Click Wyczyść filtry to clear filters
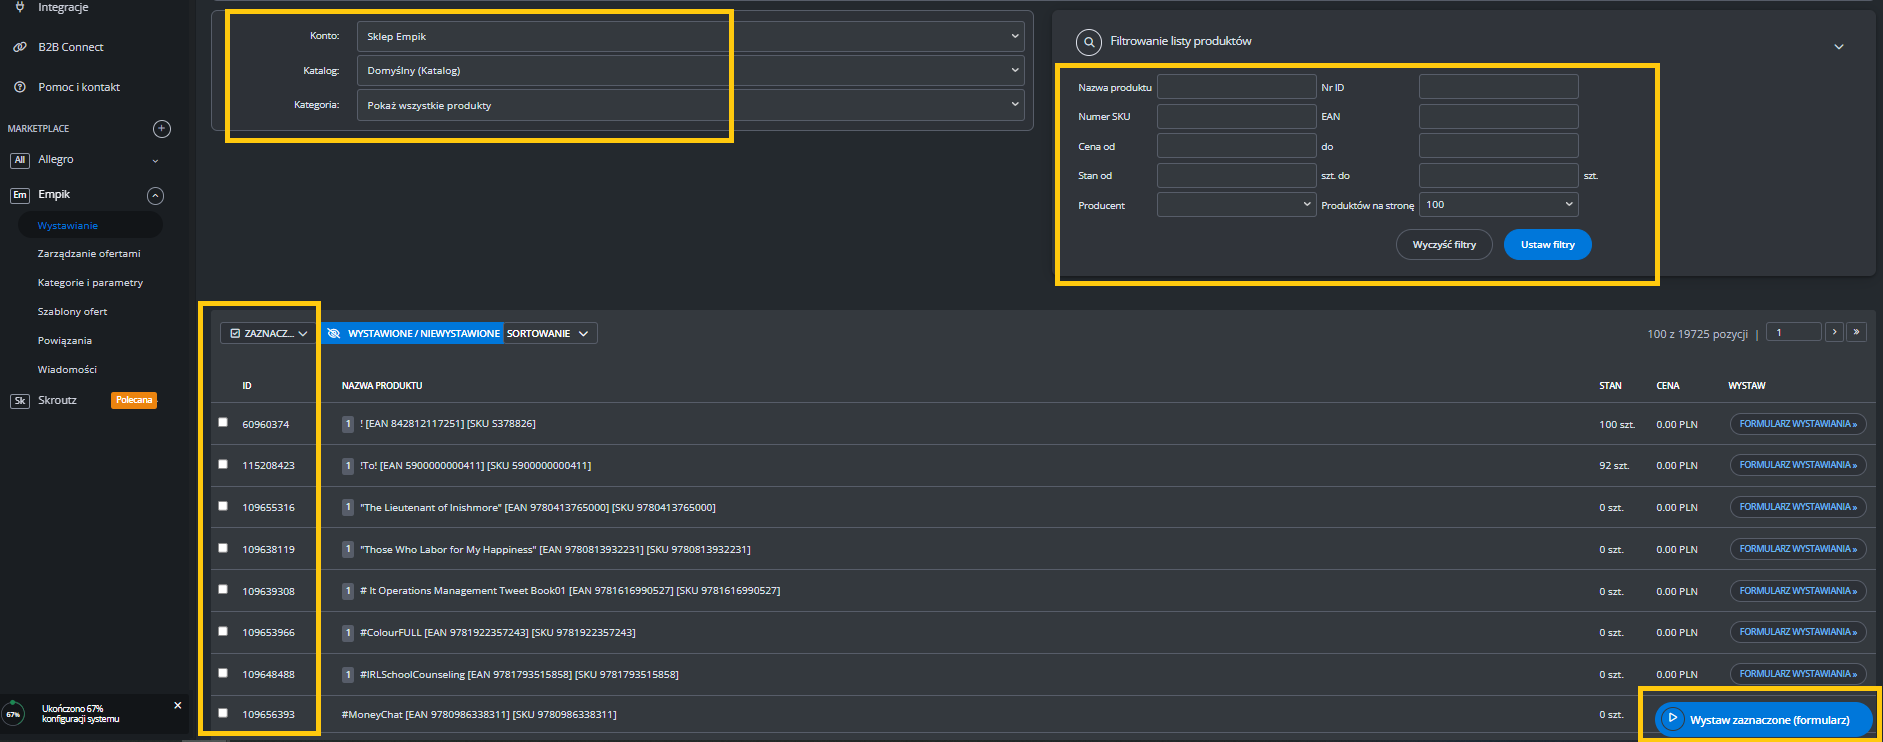 point(1444,245)
